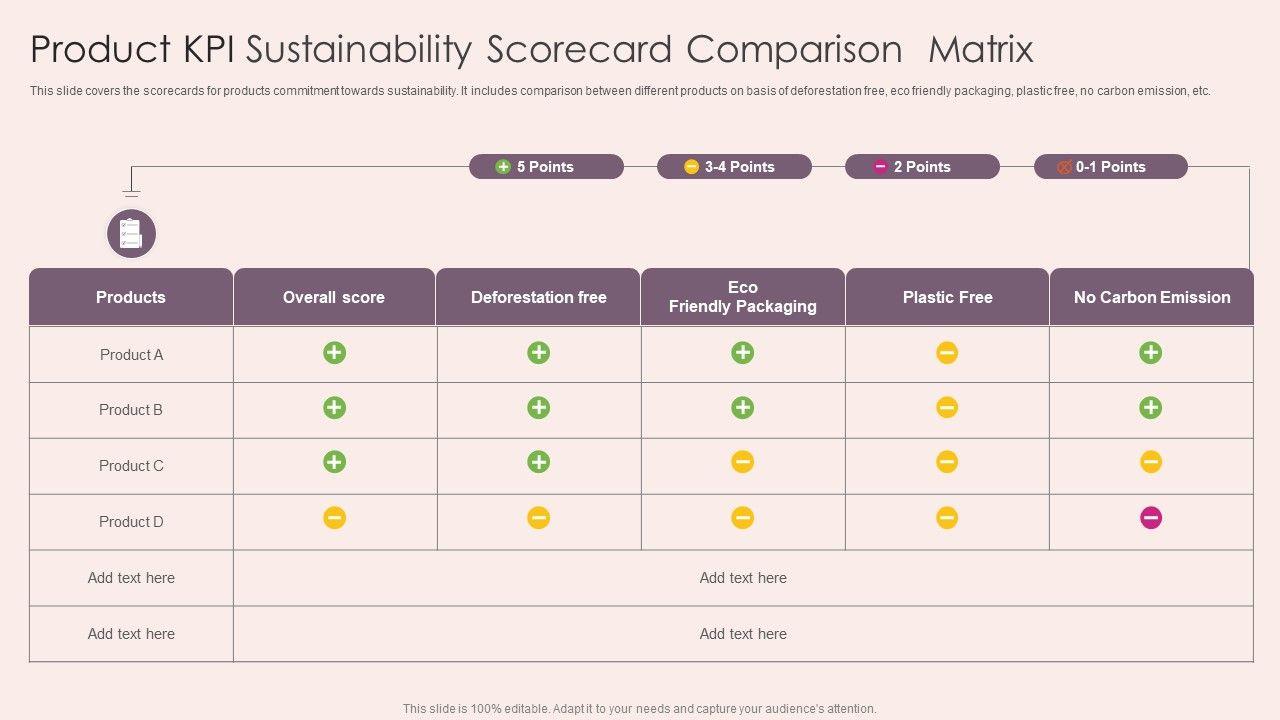This screenshot has height=720, width=1280.
Task: Click Product B no carbon emission green plus
Action: coord(1151,407)
